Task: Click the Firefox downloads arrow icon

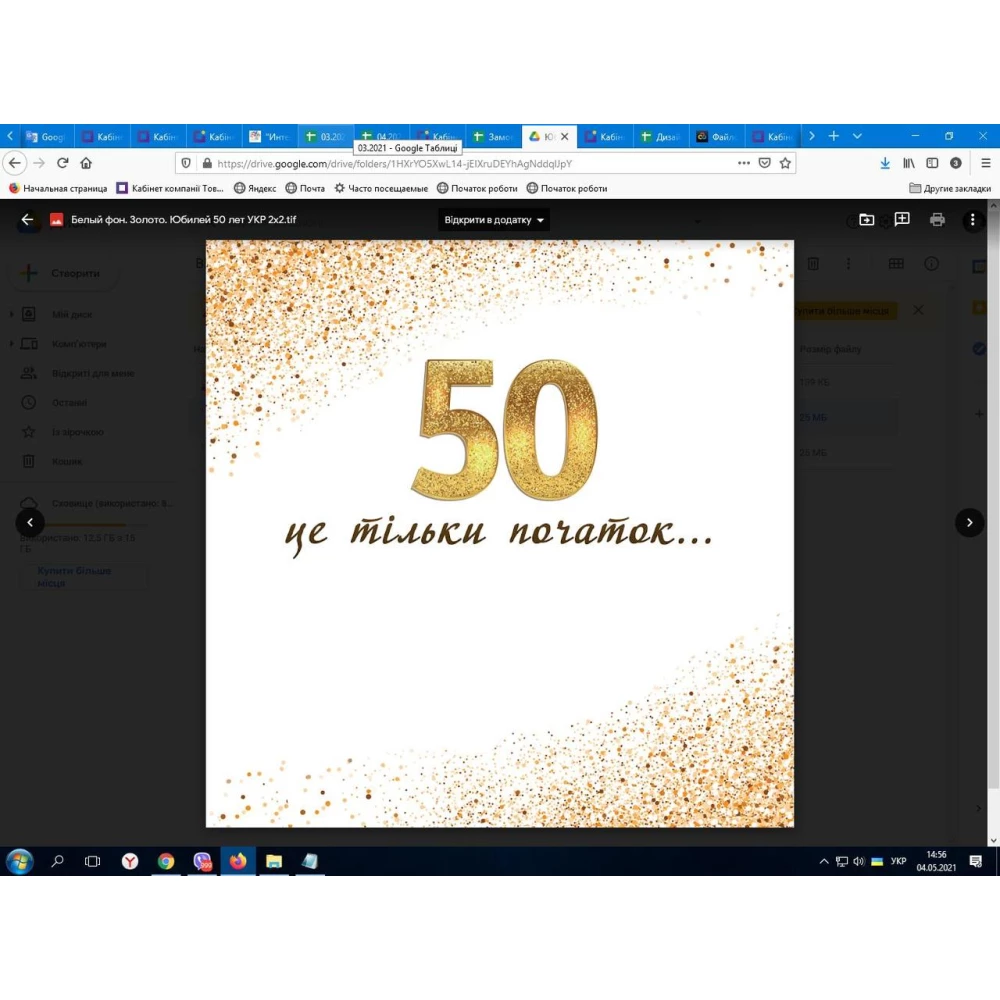Action: tap(884, 162)
